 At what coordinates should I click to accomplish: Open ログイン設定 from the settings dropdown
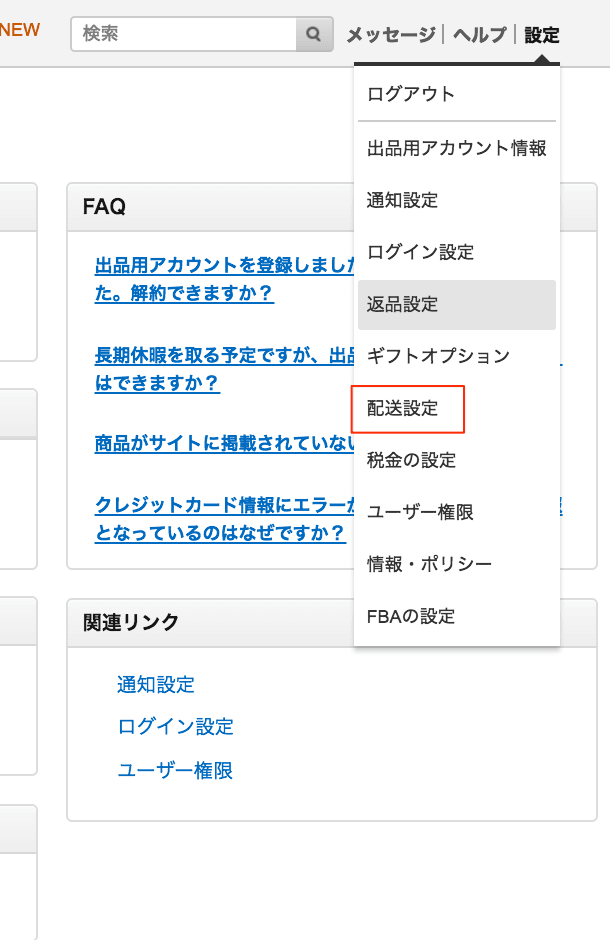(x=421, y=252)
